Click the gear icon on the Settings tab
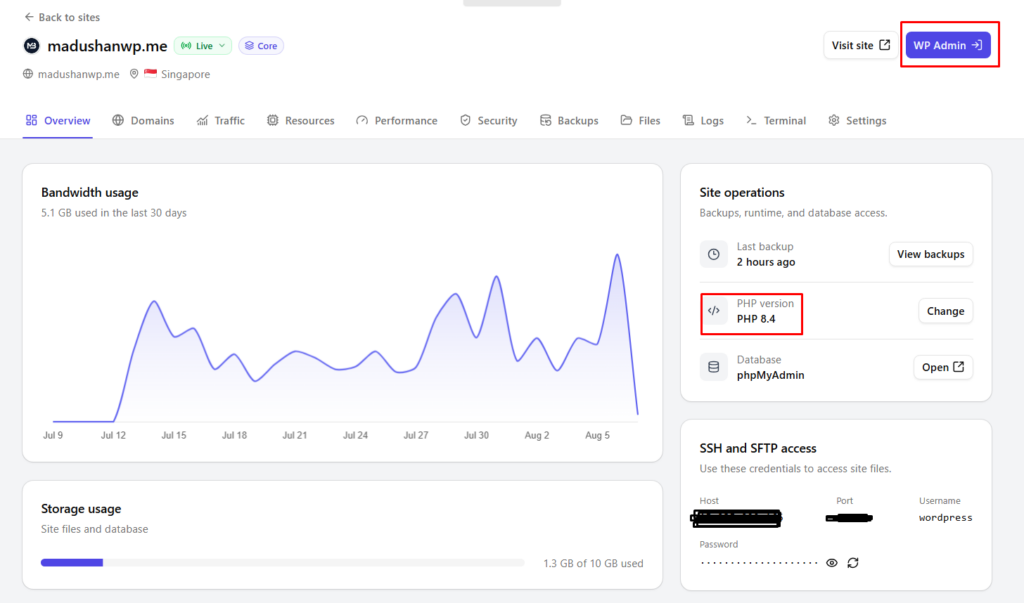The height and width of the screenshot is (603, 1024). tap(834, 120)
